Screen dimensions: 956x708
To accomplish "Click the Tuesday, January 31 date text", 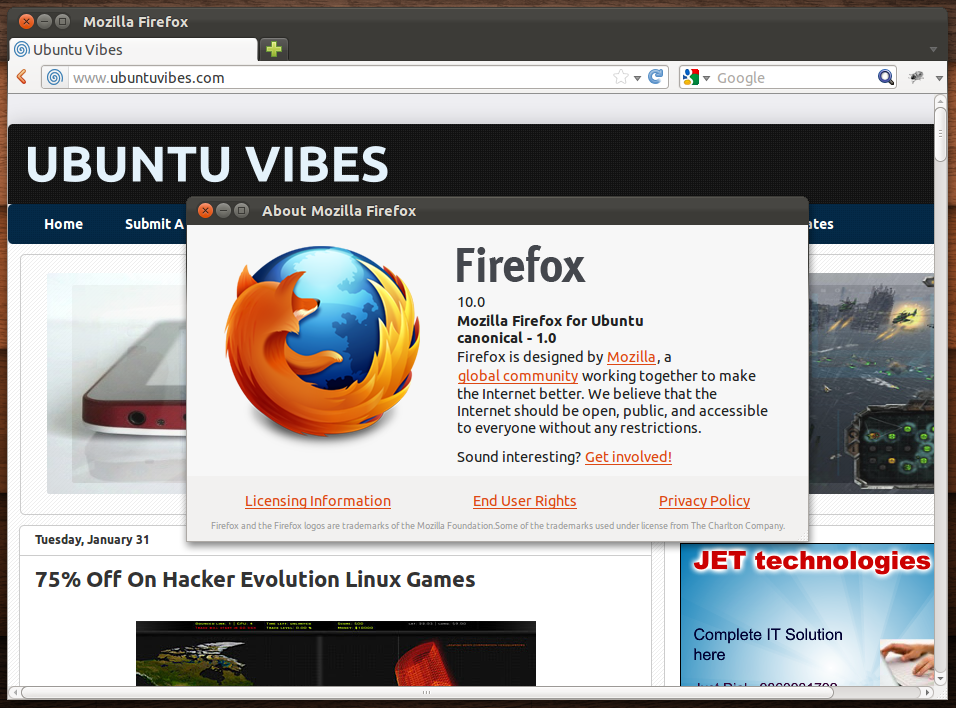I will click(92, 540).
